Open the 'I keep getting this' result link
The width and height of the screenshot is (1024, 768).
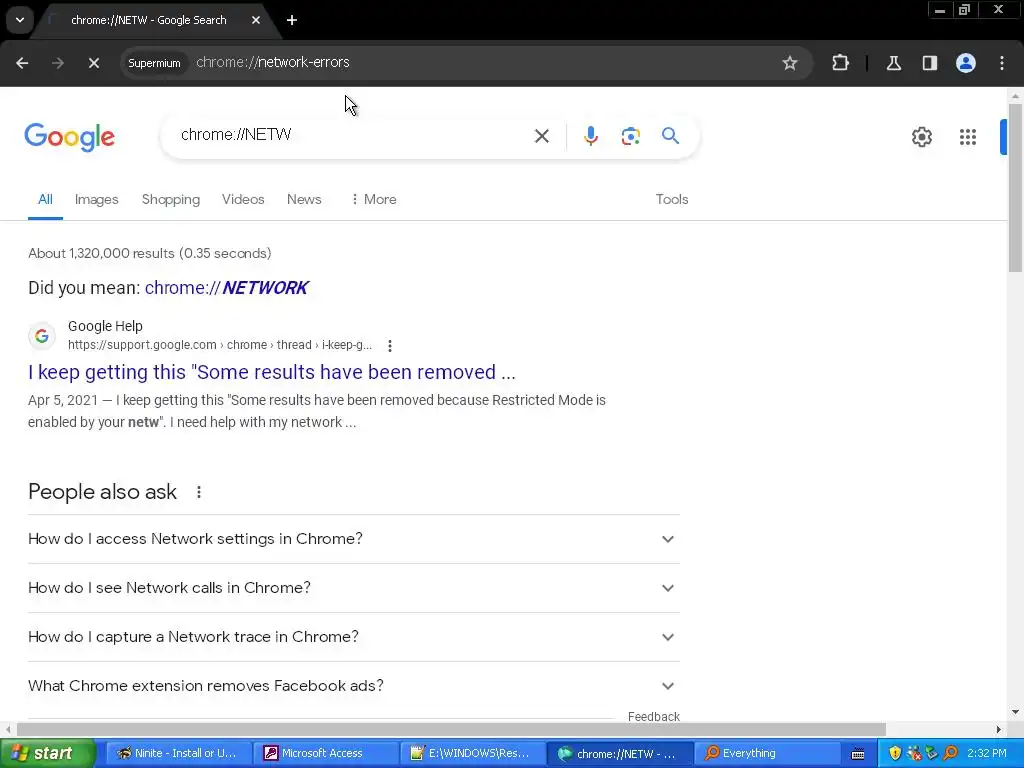(272, 372)
